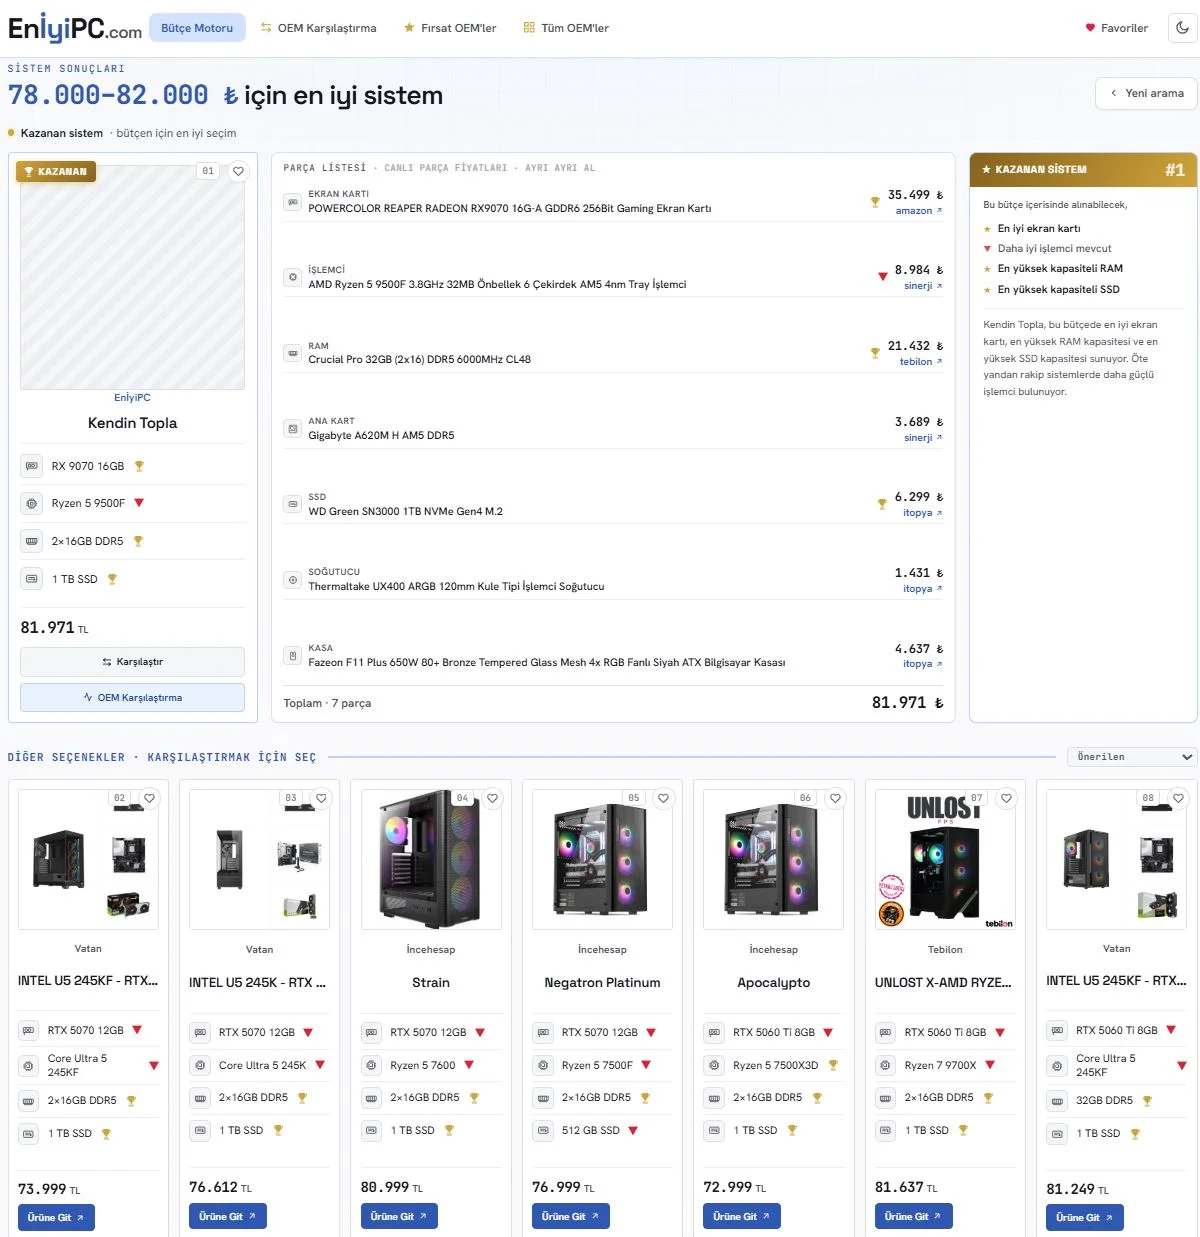Open amazon link for ekran kartı
The height and width of the screenshot is (1237, 1200).
(918, 211)
